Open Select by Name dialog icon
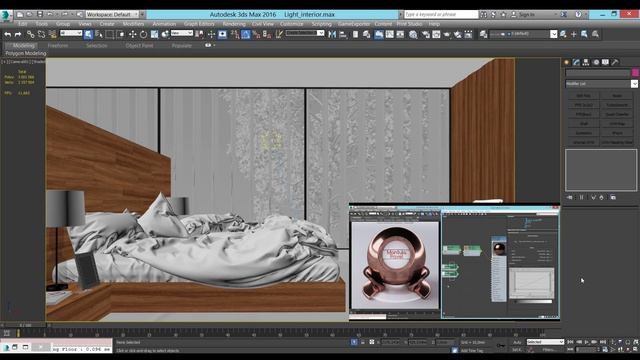640x360 pixels. pos(99,35)
